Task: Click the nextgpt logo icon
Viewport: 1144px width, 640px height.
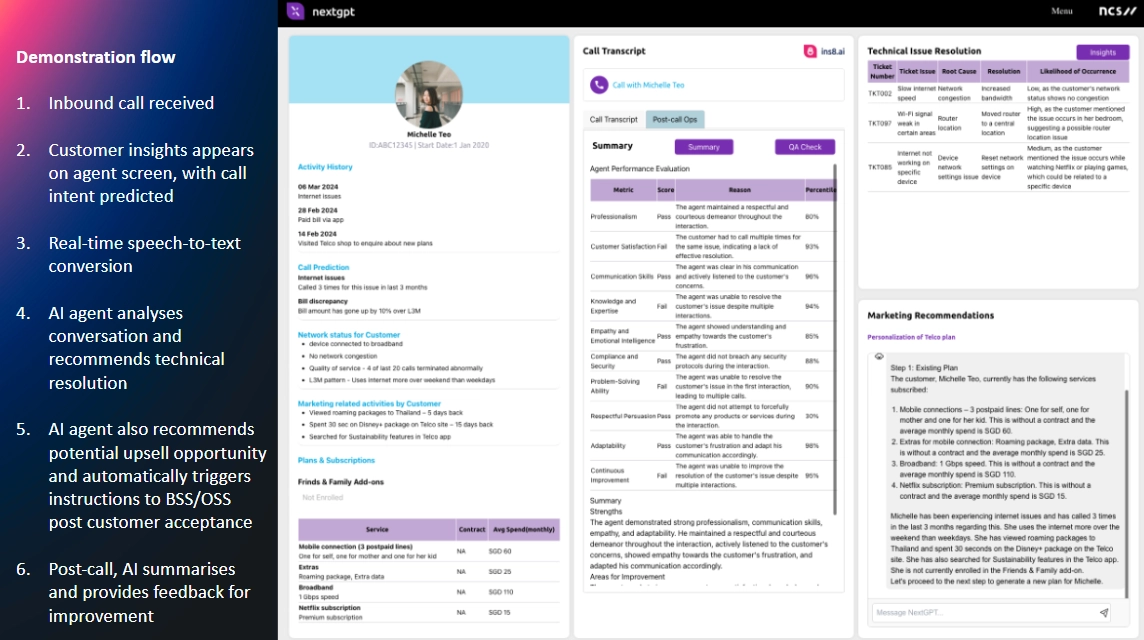Action: point(294,11)
